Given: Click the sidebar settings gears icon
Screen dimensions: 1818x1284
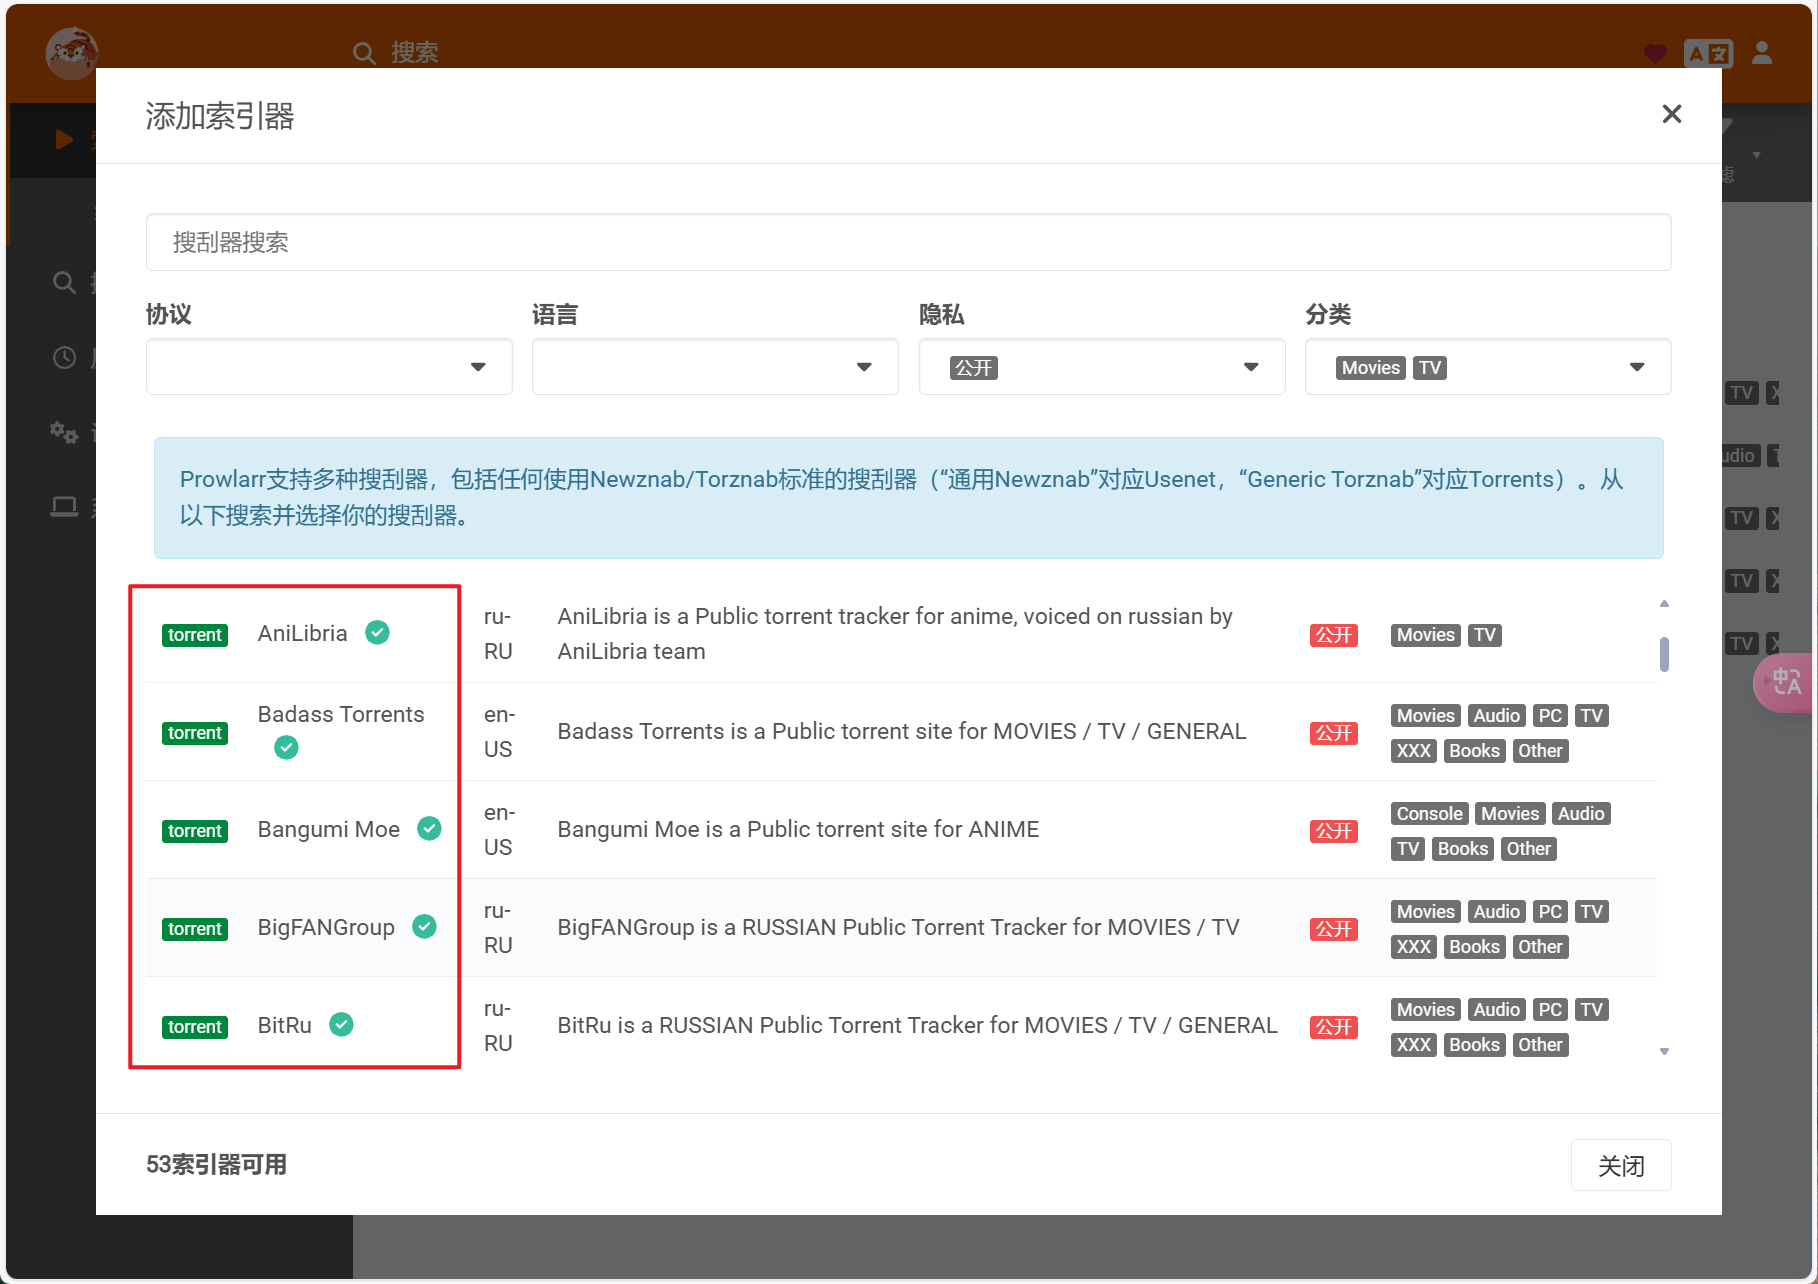Looking at the screenshot, I should coord(64,432).
